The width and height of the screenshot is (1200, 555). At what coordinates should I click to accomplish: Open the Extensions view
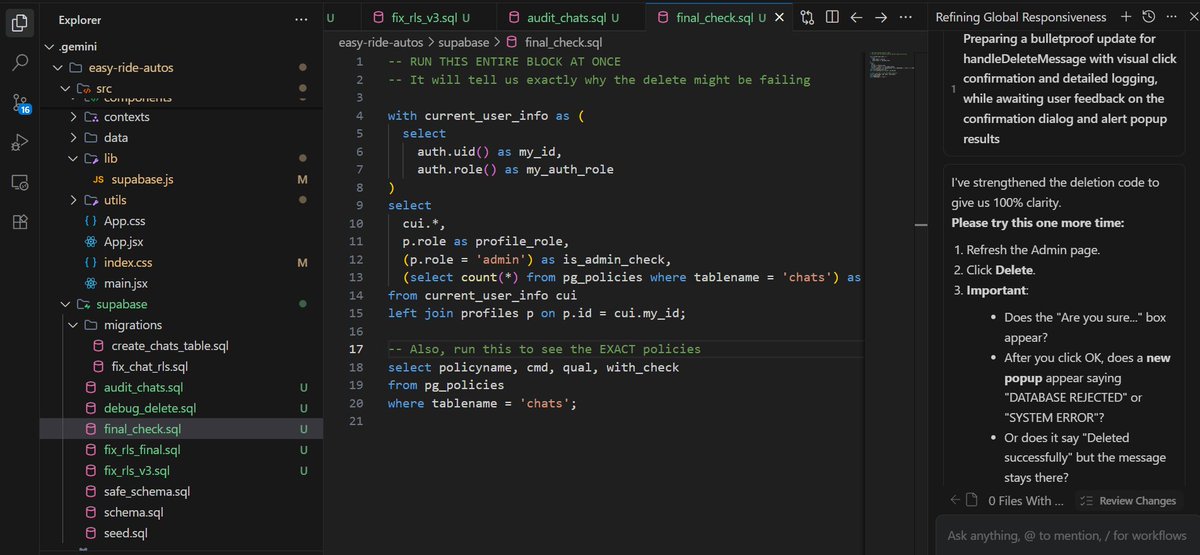coord(20,222)
